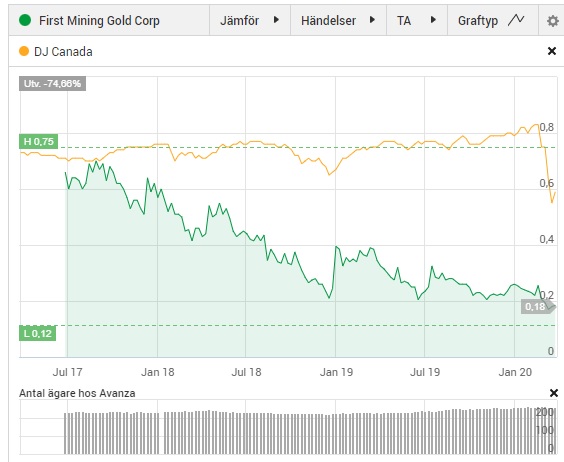Click the DJ Canada legend label
Viewport: 564px width, 462px height.
(x=63, y=52)
